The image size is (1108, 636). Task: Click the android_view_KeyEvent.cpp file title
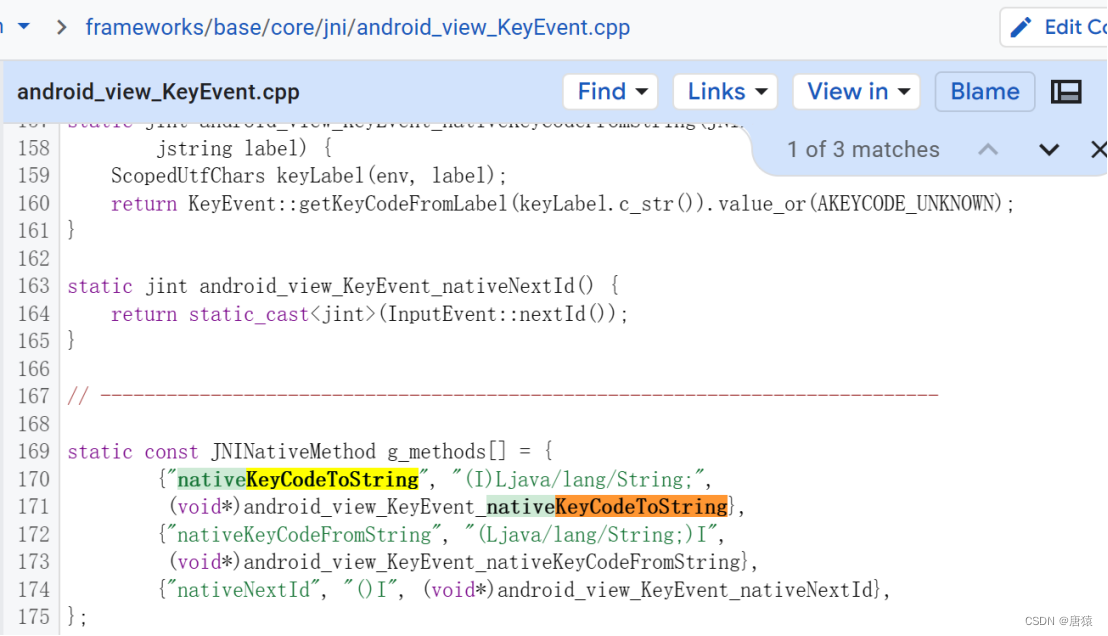[158, 92]
